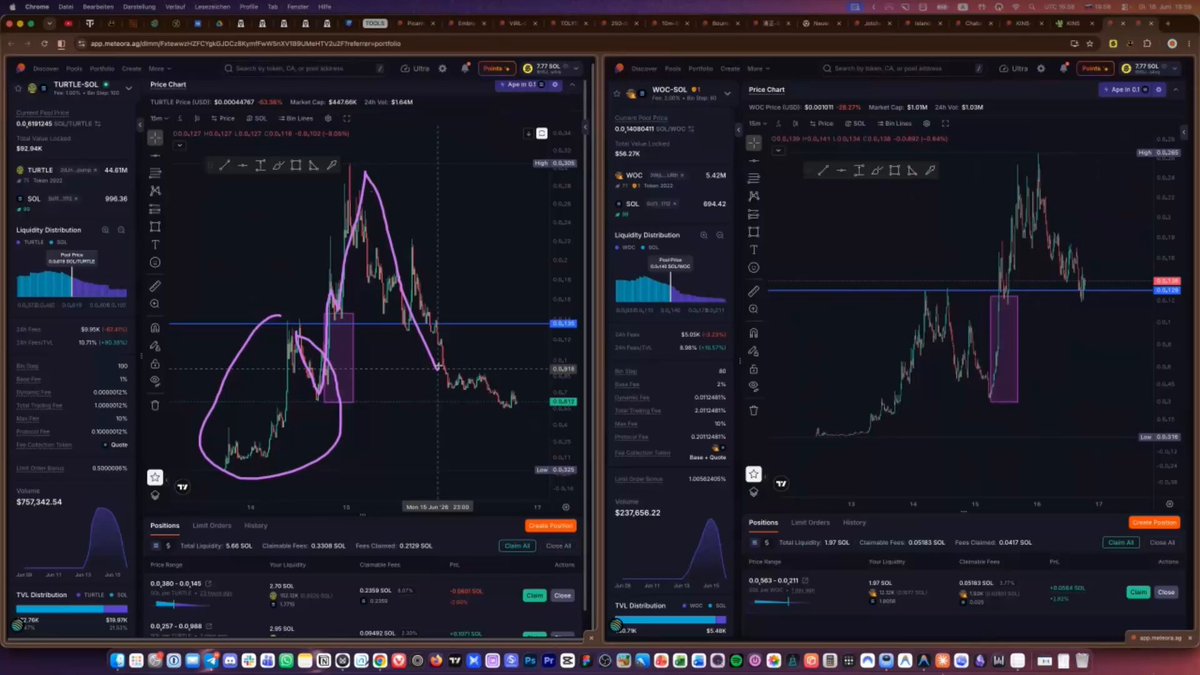Choose the shapes rectangle tool in WOC-SOL chart sidebar
Image resolution: width=1200 pixels, height=675 pixels.
[754, 232]
